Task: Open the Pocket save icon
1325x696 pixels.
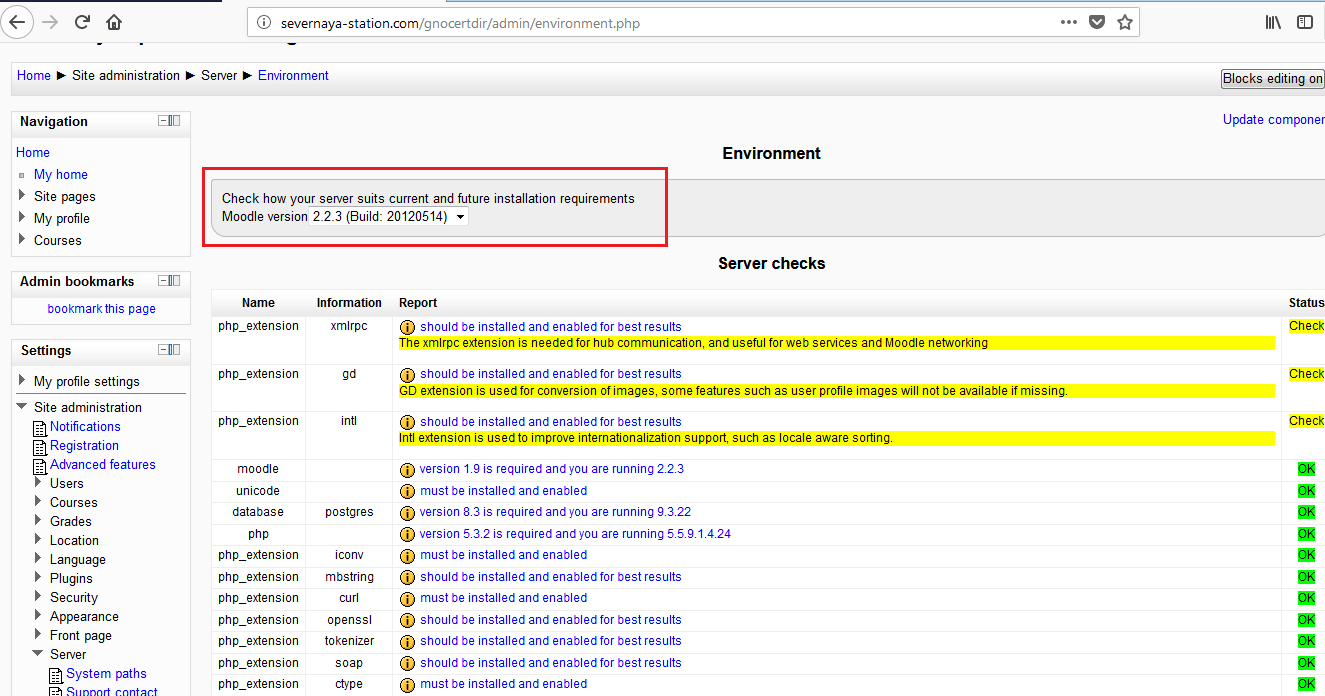Action: pyautogui.click(x=1097, y=22)
